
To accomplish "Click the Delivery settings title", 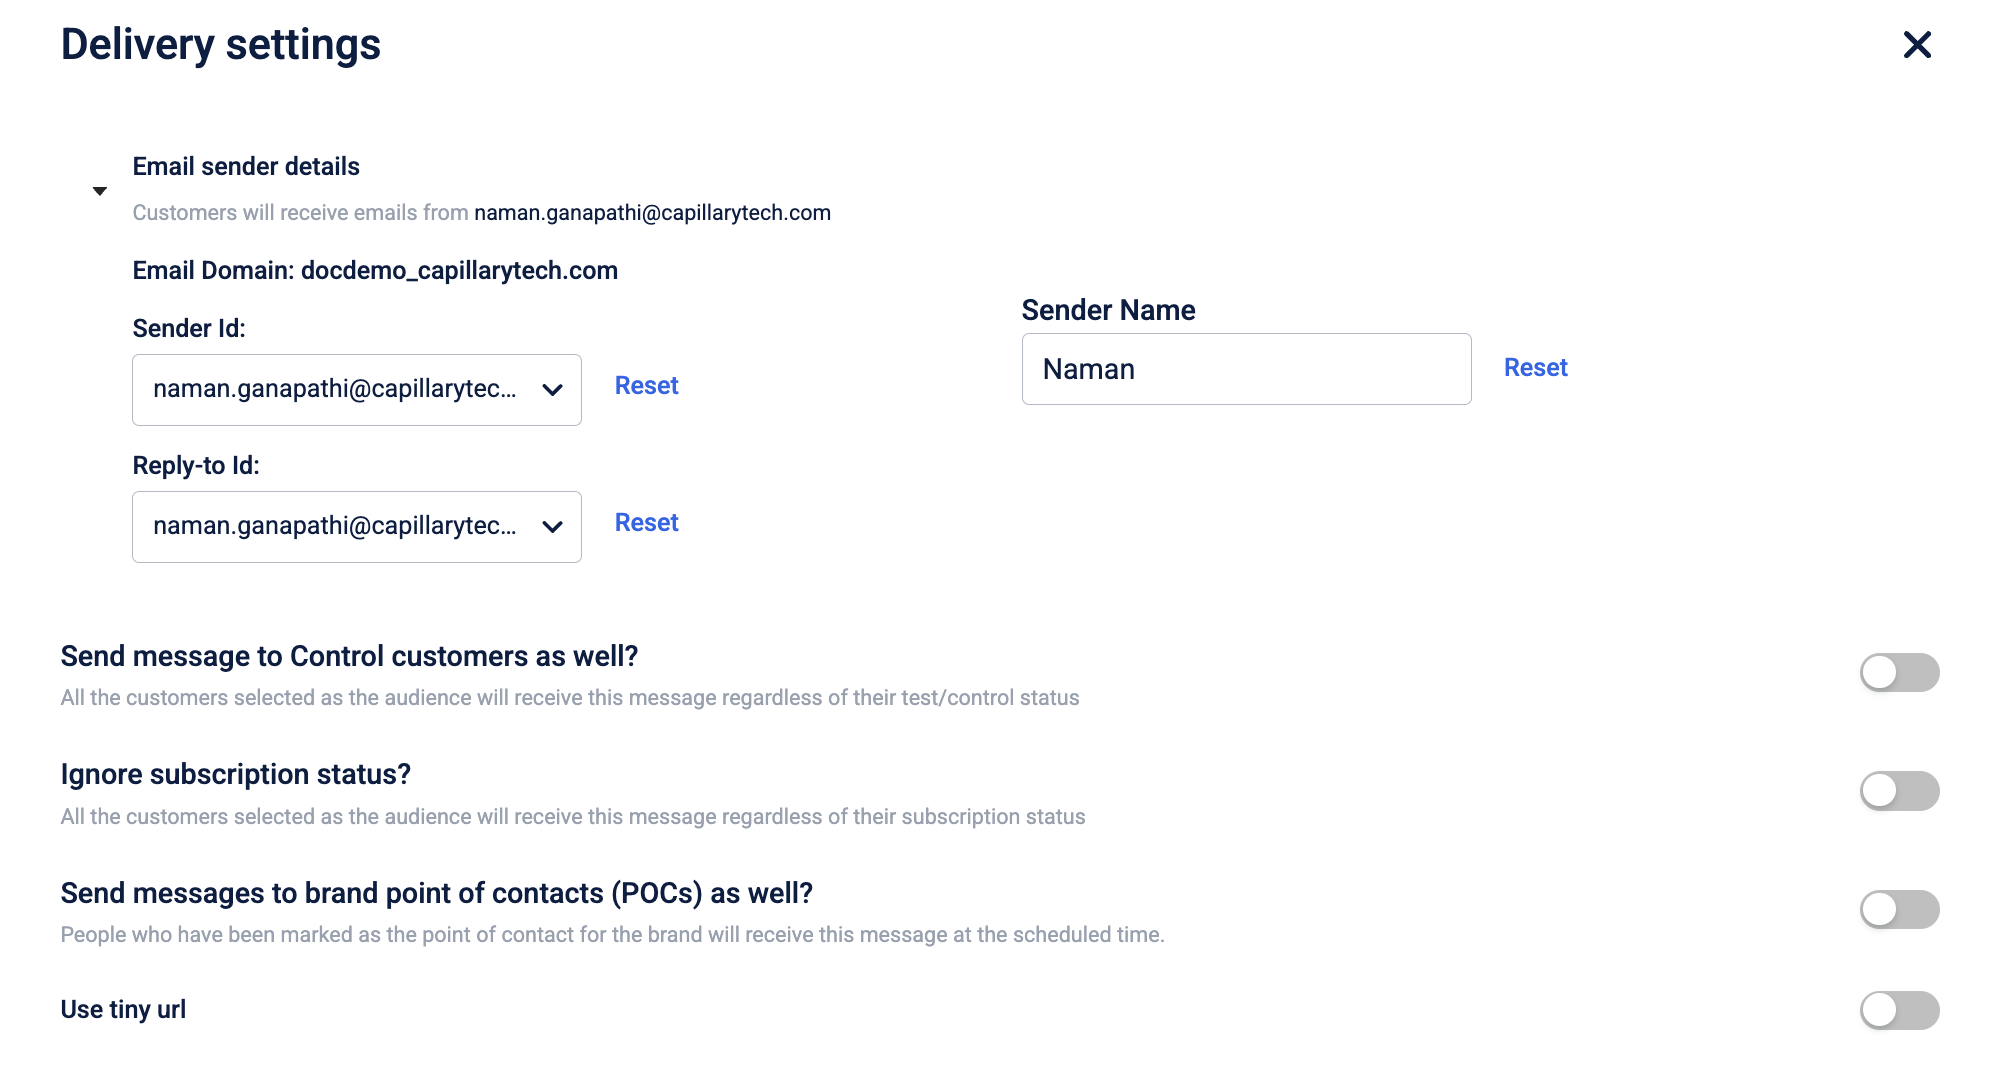I will (x=220, y=45).
